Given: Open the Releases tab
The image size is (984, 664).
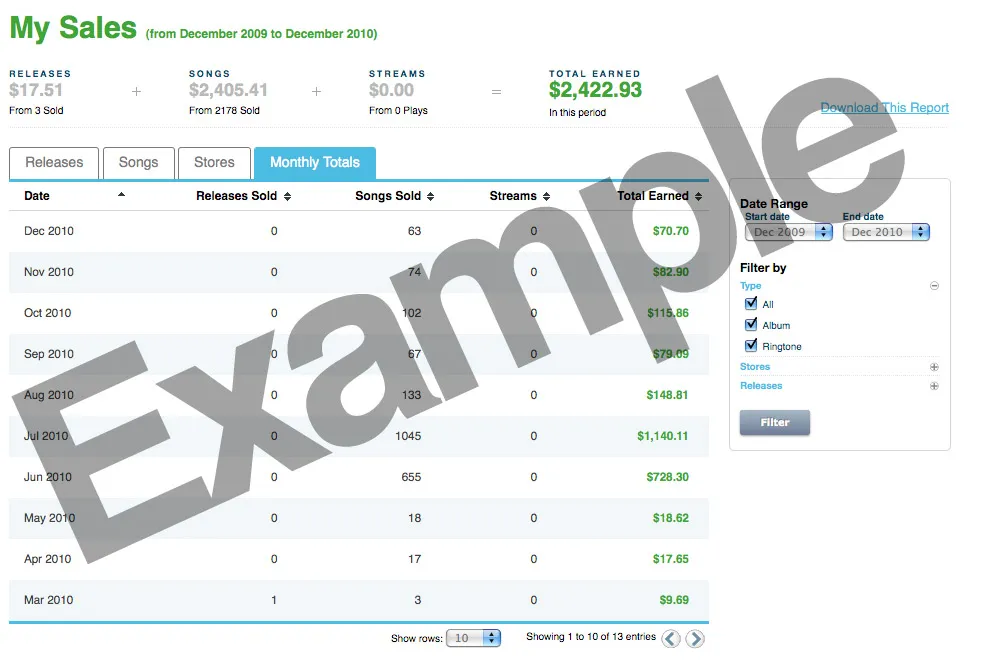Looking at the screenshot, I should pyautogui.click(x=54, y=163).
